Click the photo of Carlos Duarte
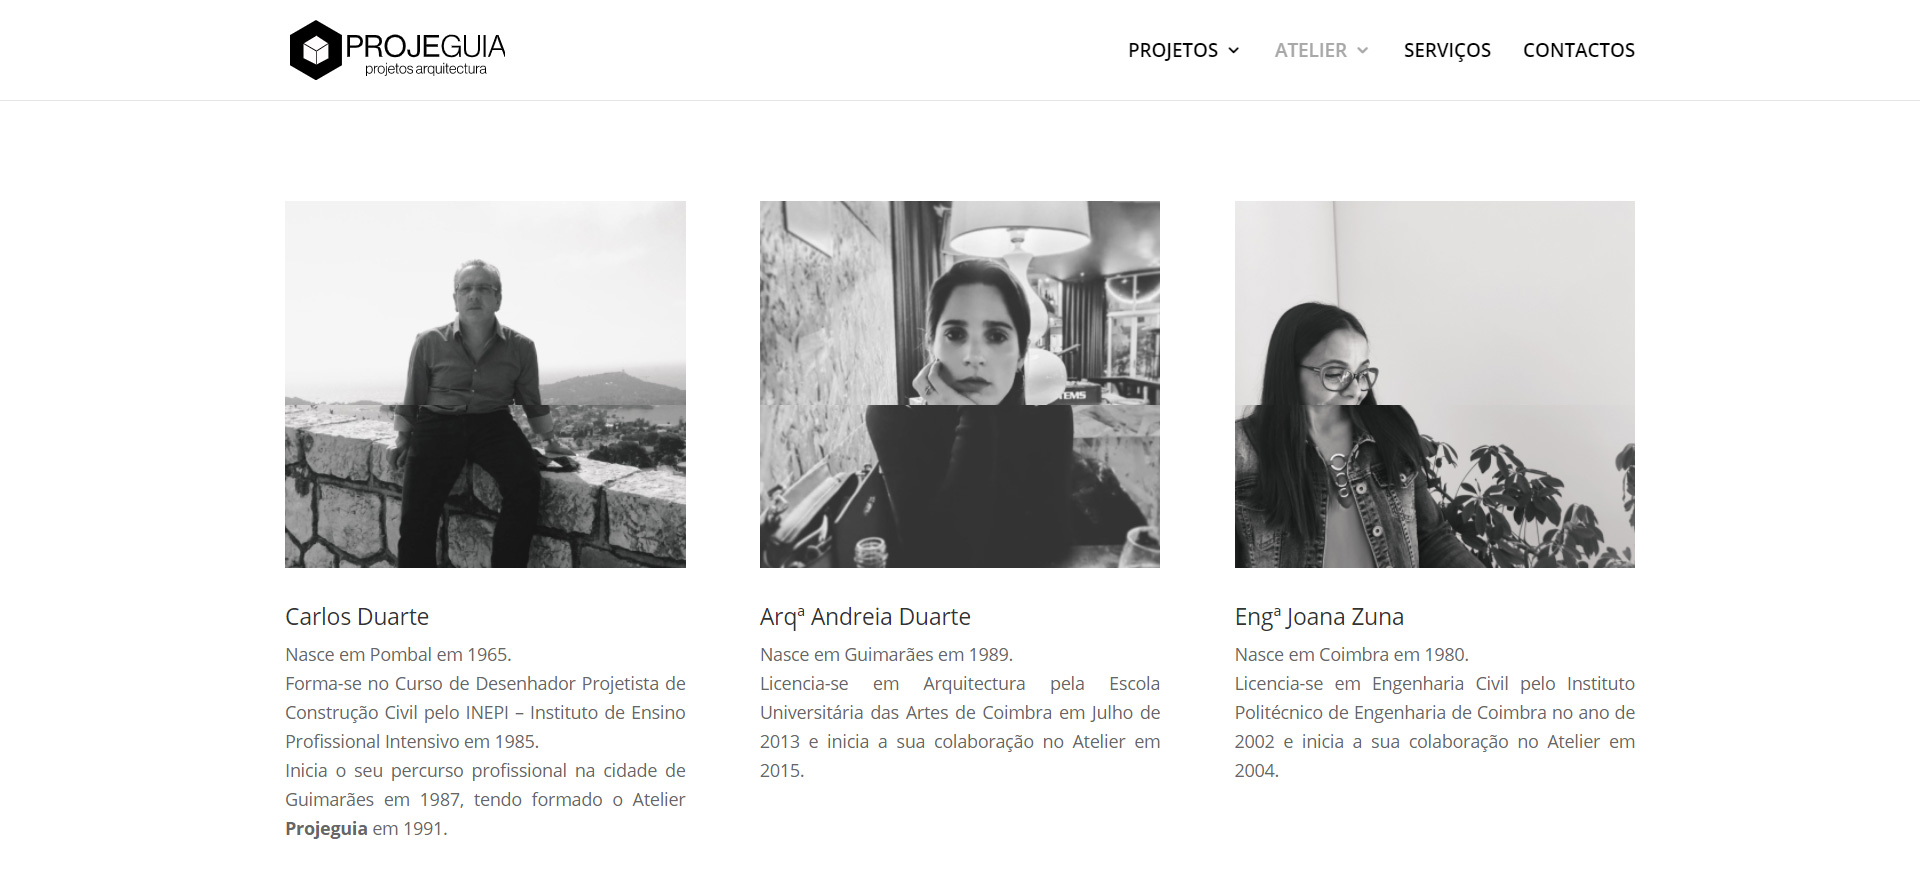Screen dimensions: 1920x881 [x=485, y=384]
